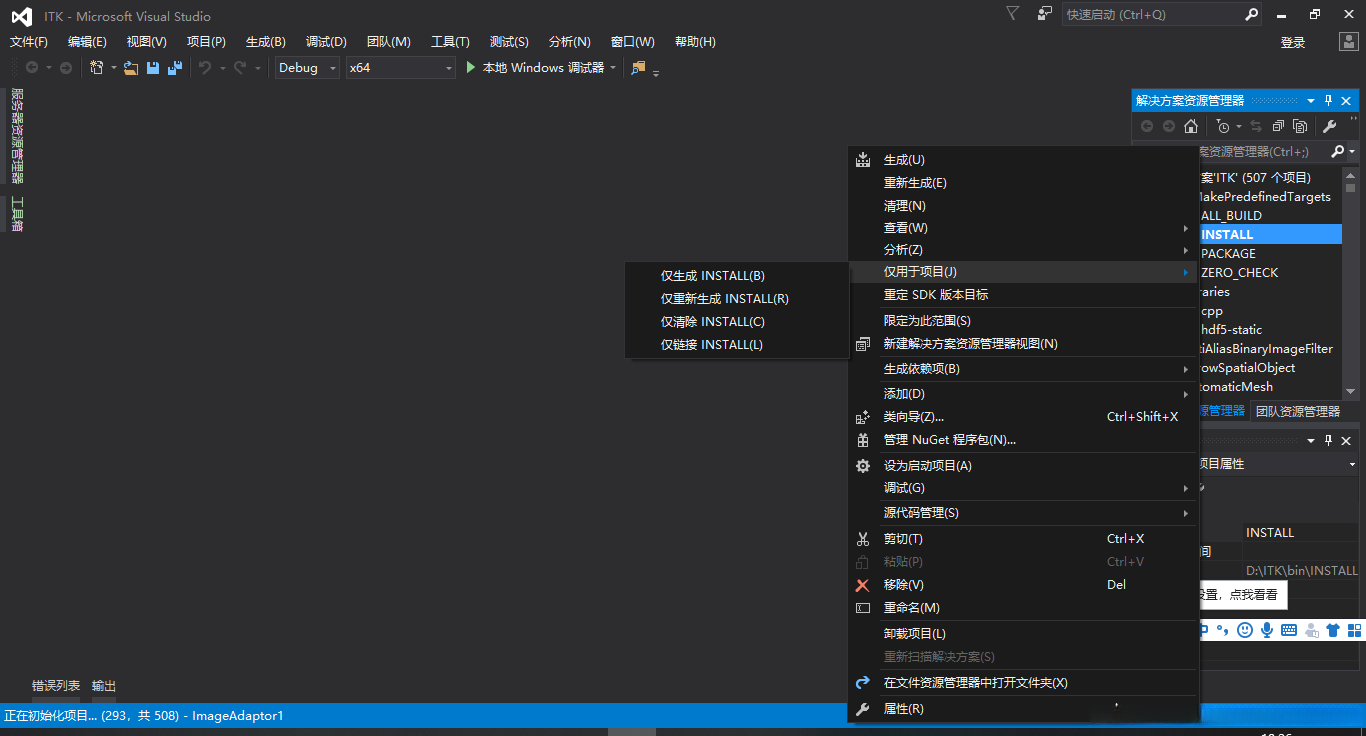Screen dimensions: 1366x736
Task: Click the collapse all icon in Solution Explorer
Action: coord(1278,126)
